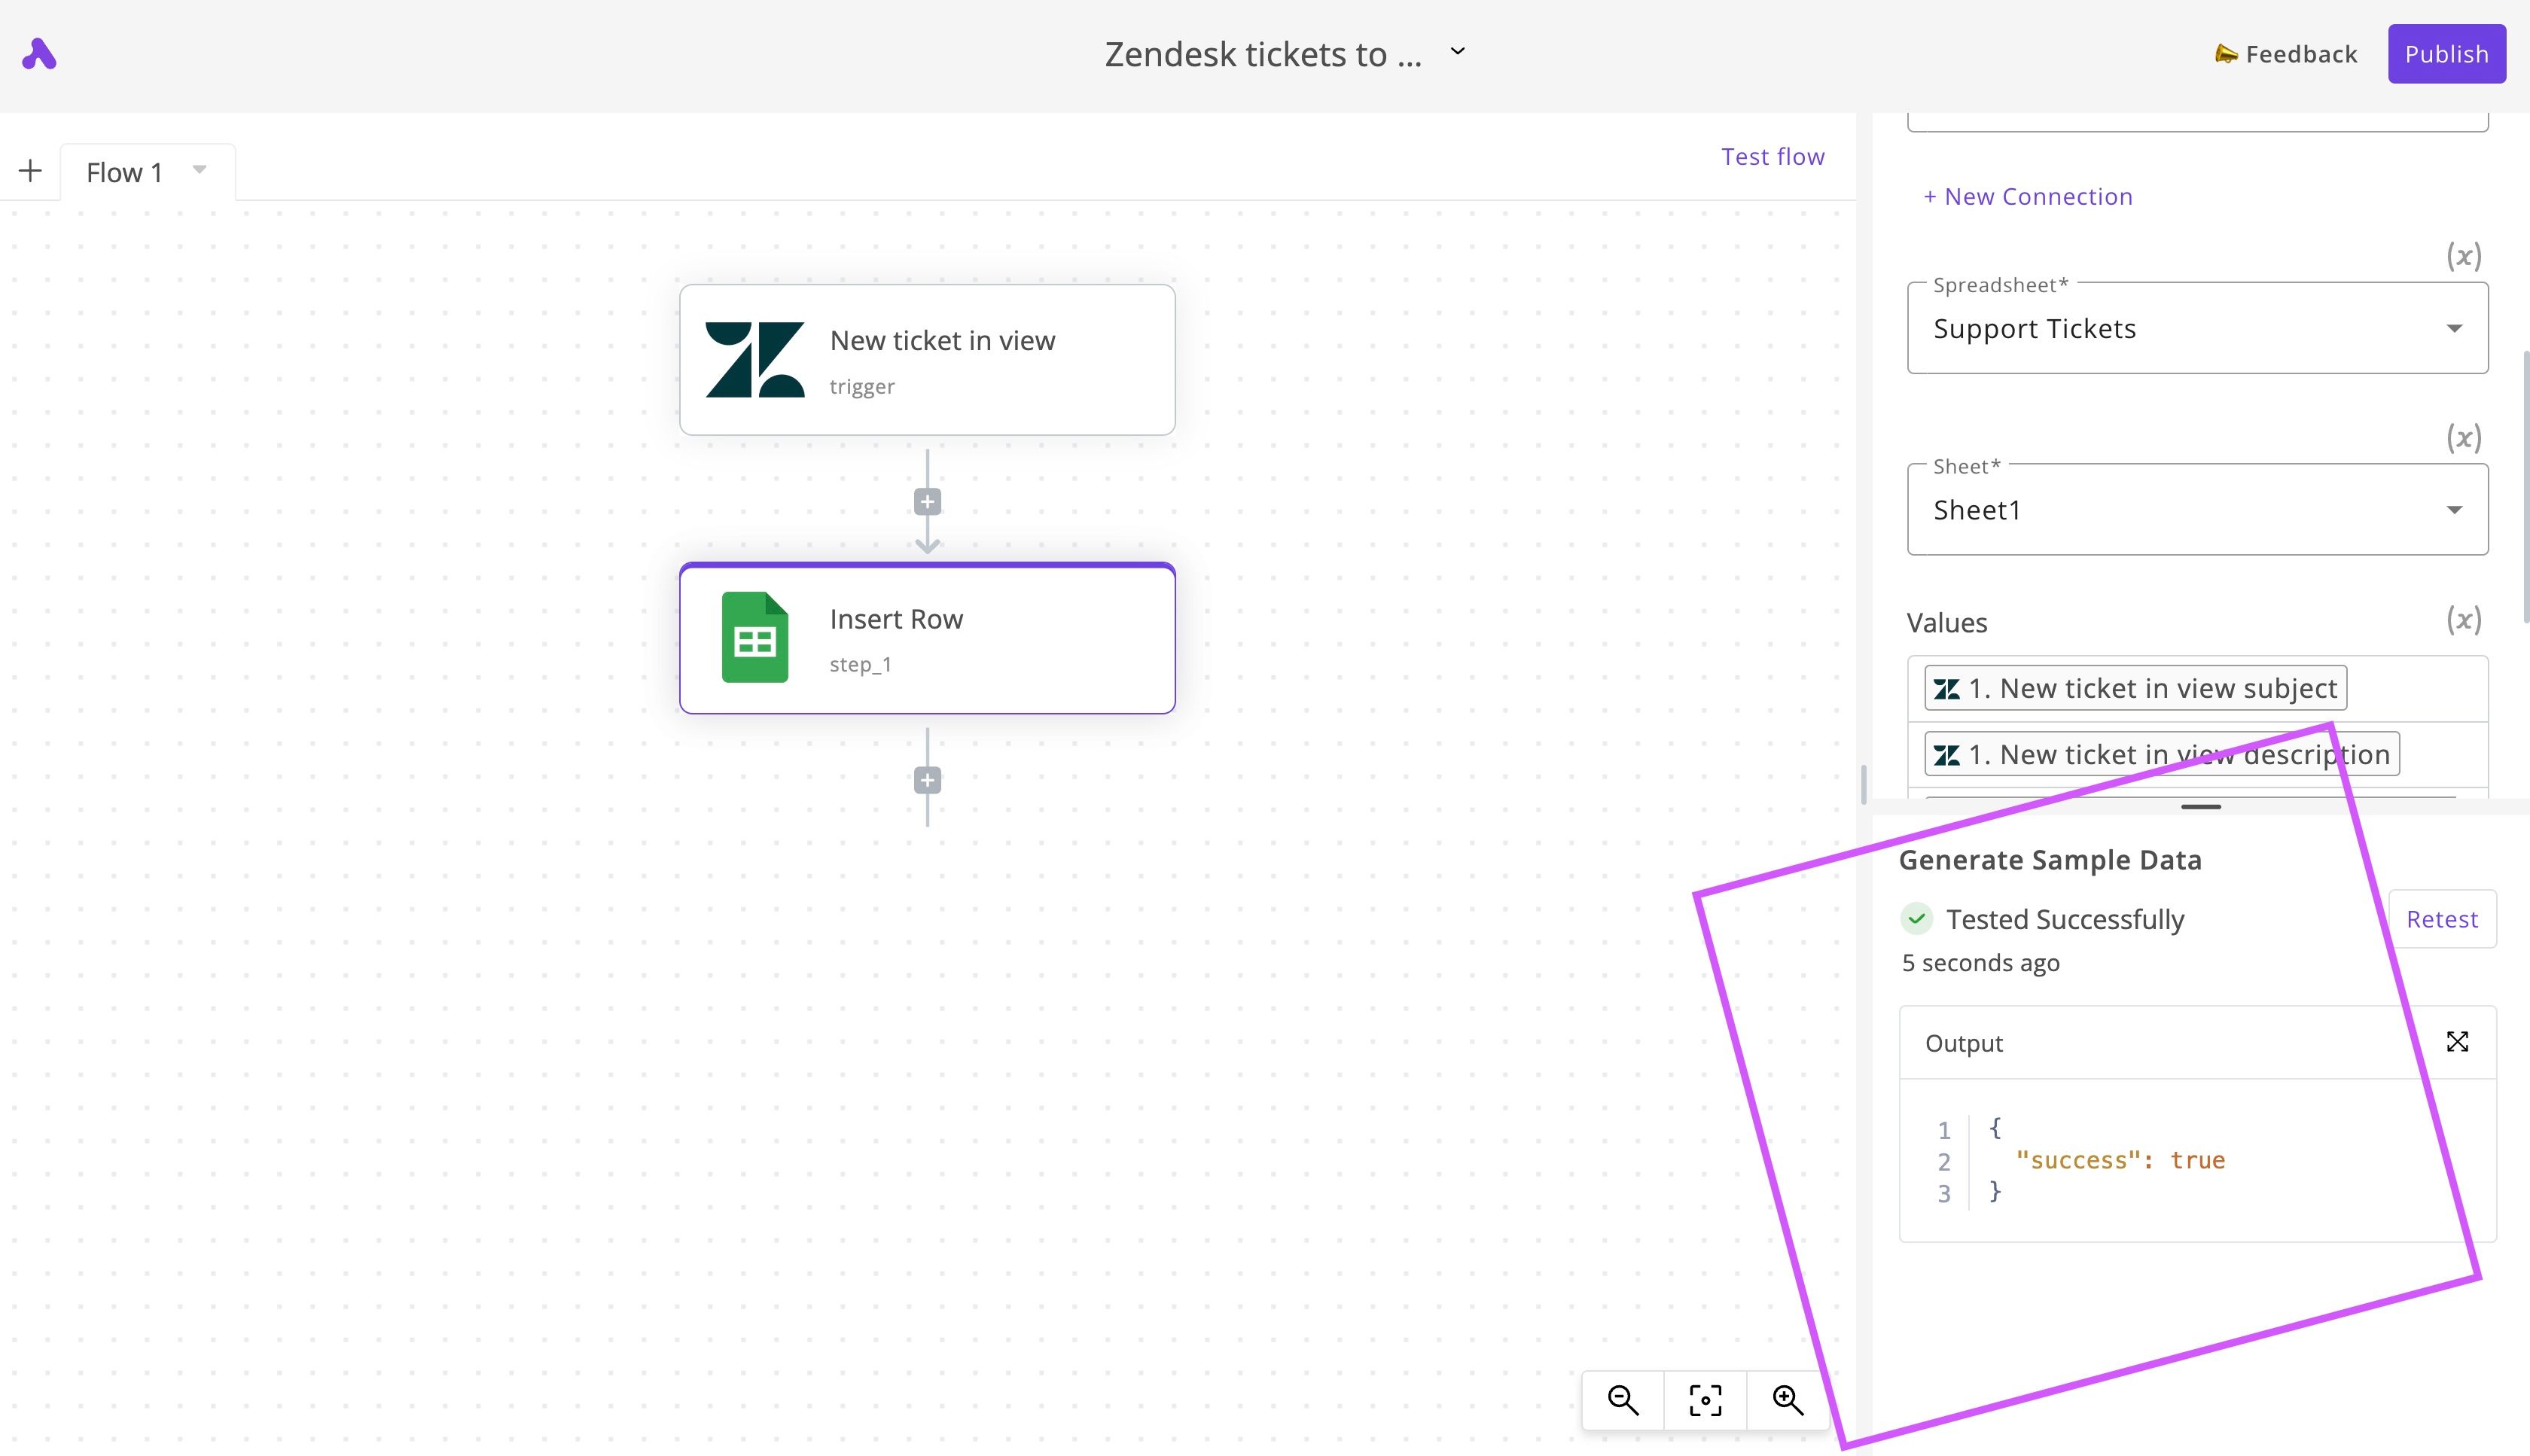Click the New ticket in view subject value chip
2530x1456 pixels.
(2135, 688)
